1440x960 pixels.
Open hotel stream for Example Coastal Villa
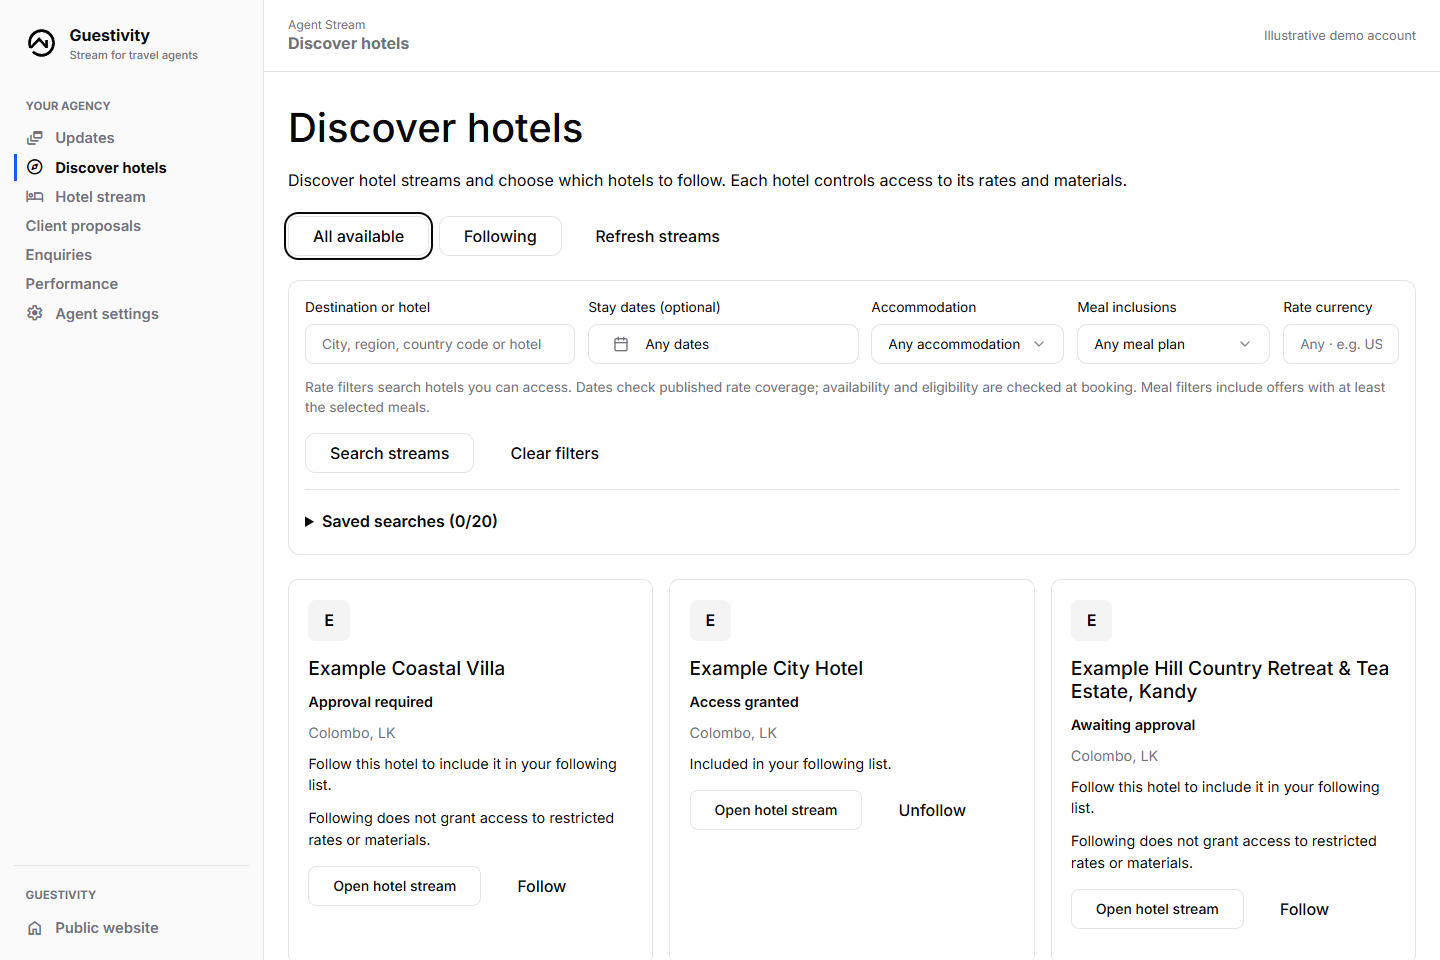click(395, 886)
